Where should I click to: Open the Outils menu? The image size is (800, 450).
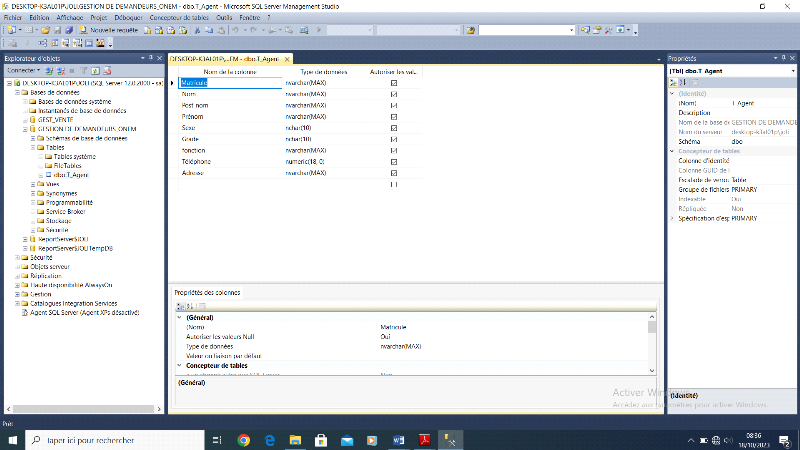click(x=223, y=17)
